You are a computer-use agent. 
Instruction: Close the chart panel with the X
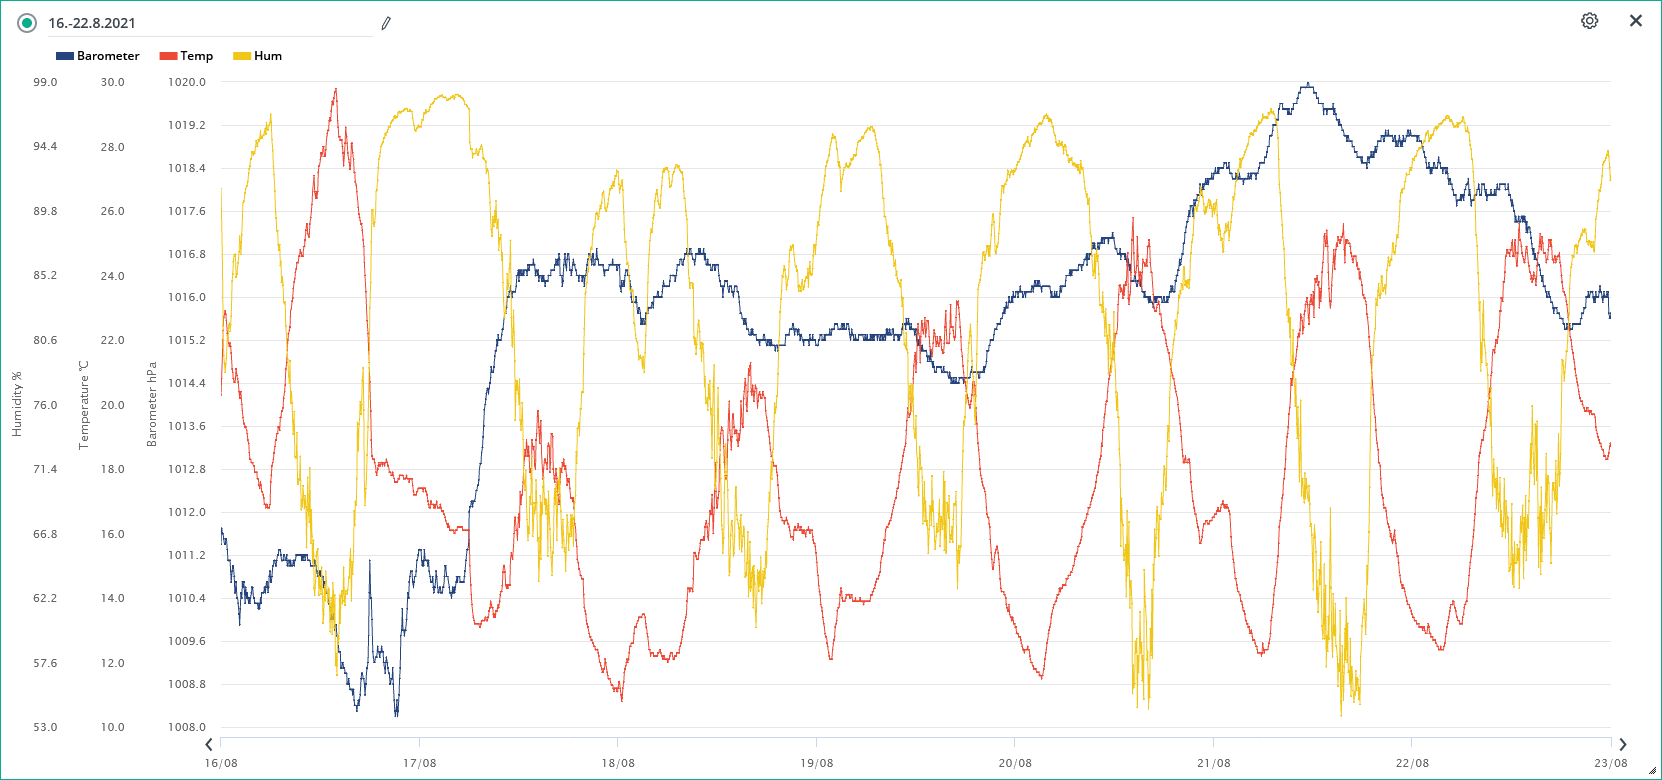1636,21
